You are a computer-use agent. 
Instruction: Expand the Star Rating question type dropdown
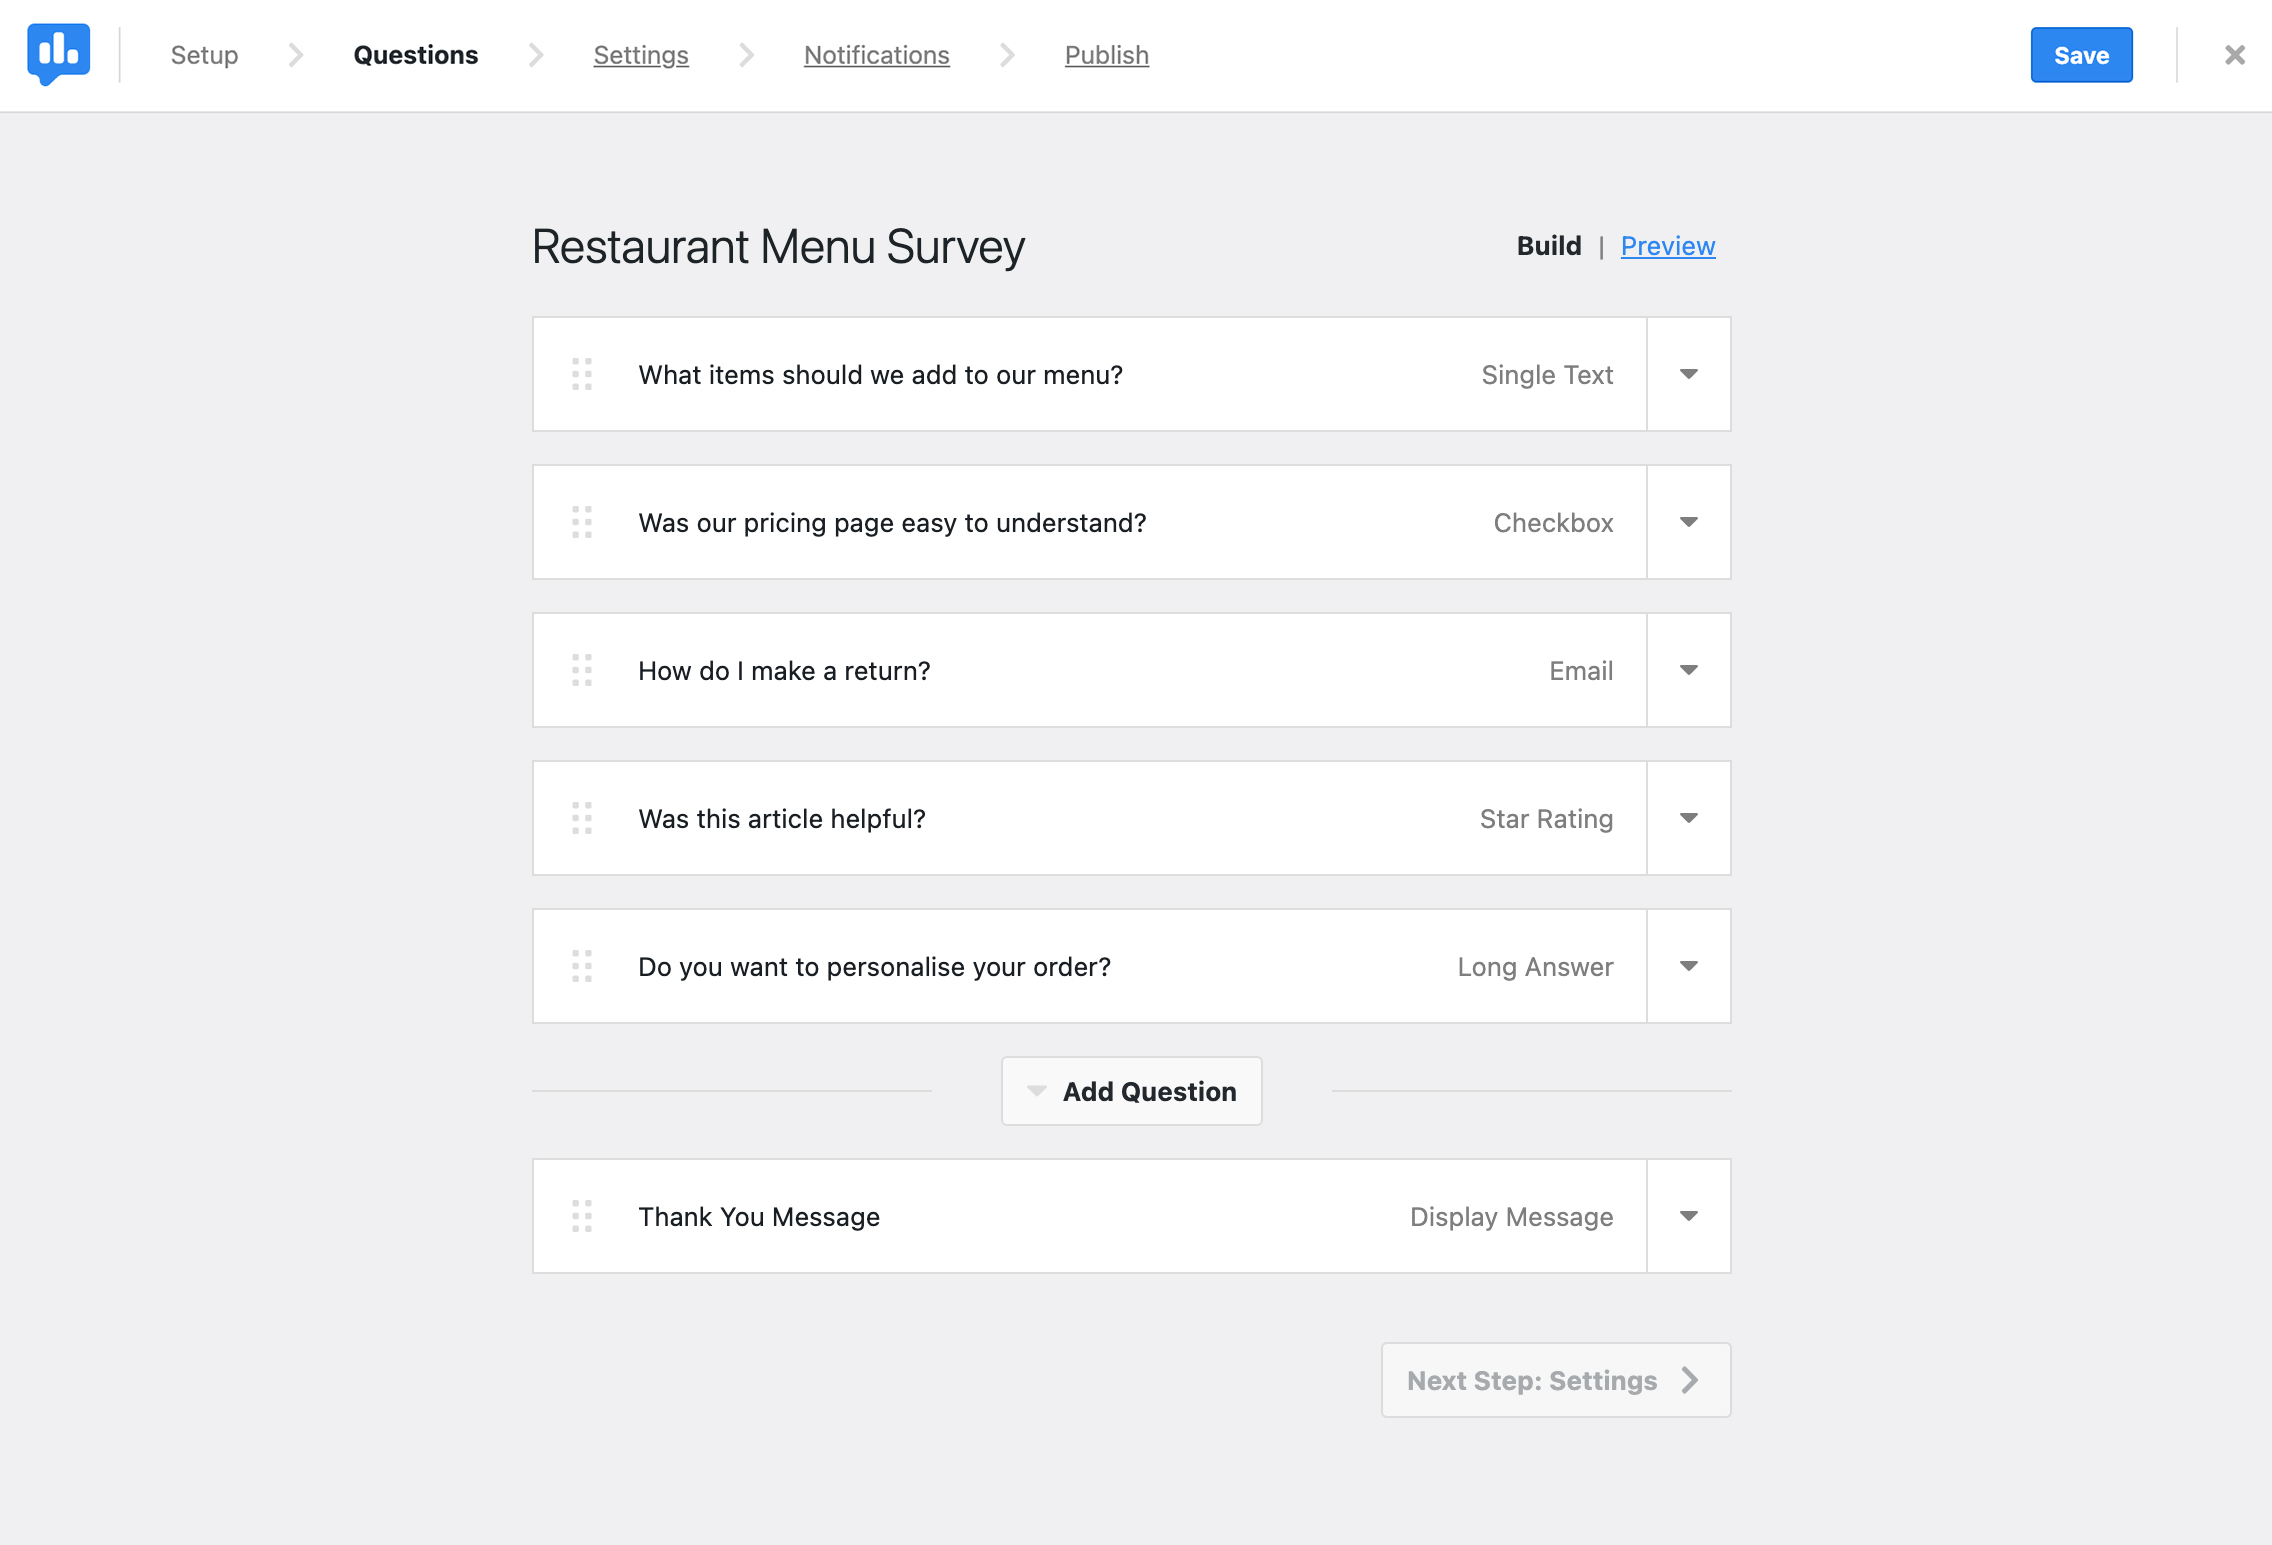(x=1688, y=817)
